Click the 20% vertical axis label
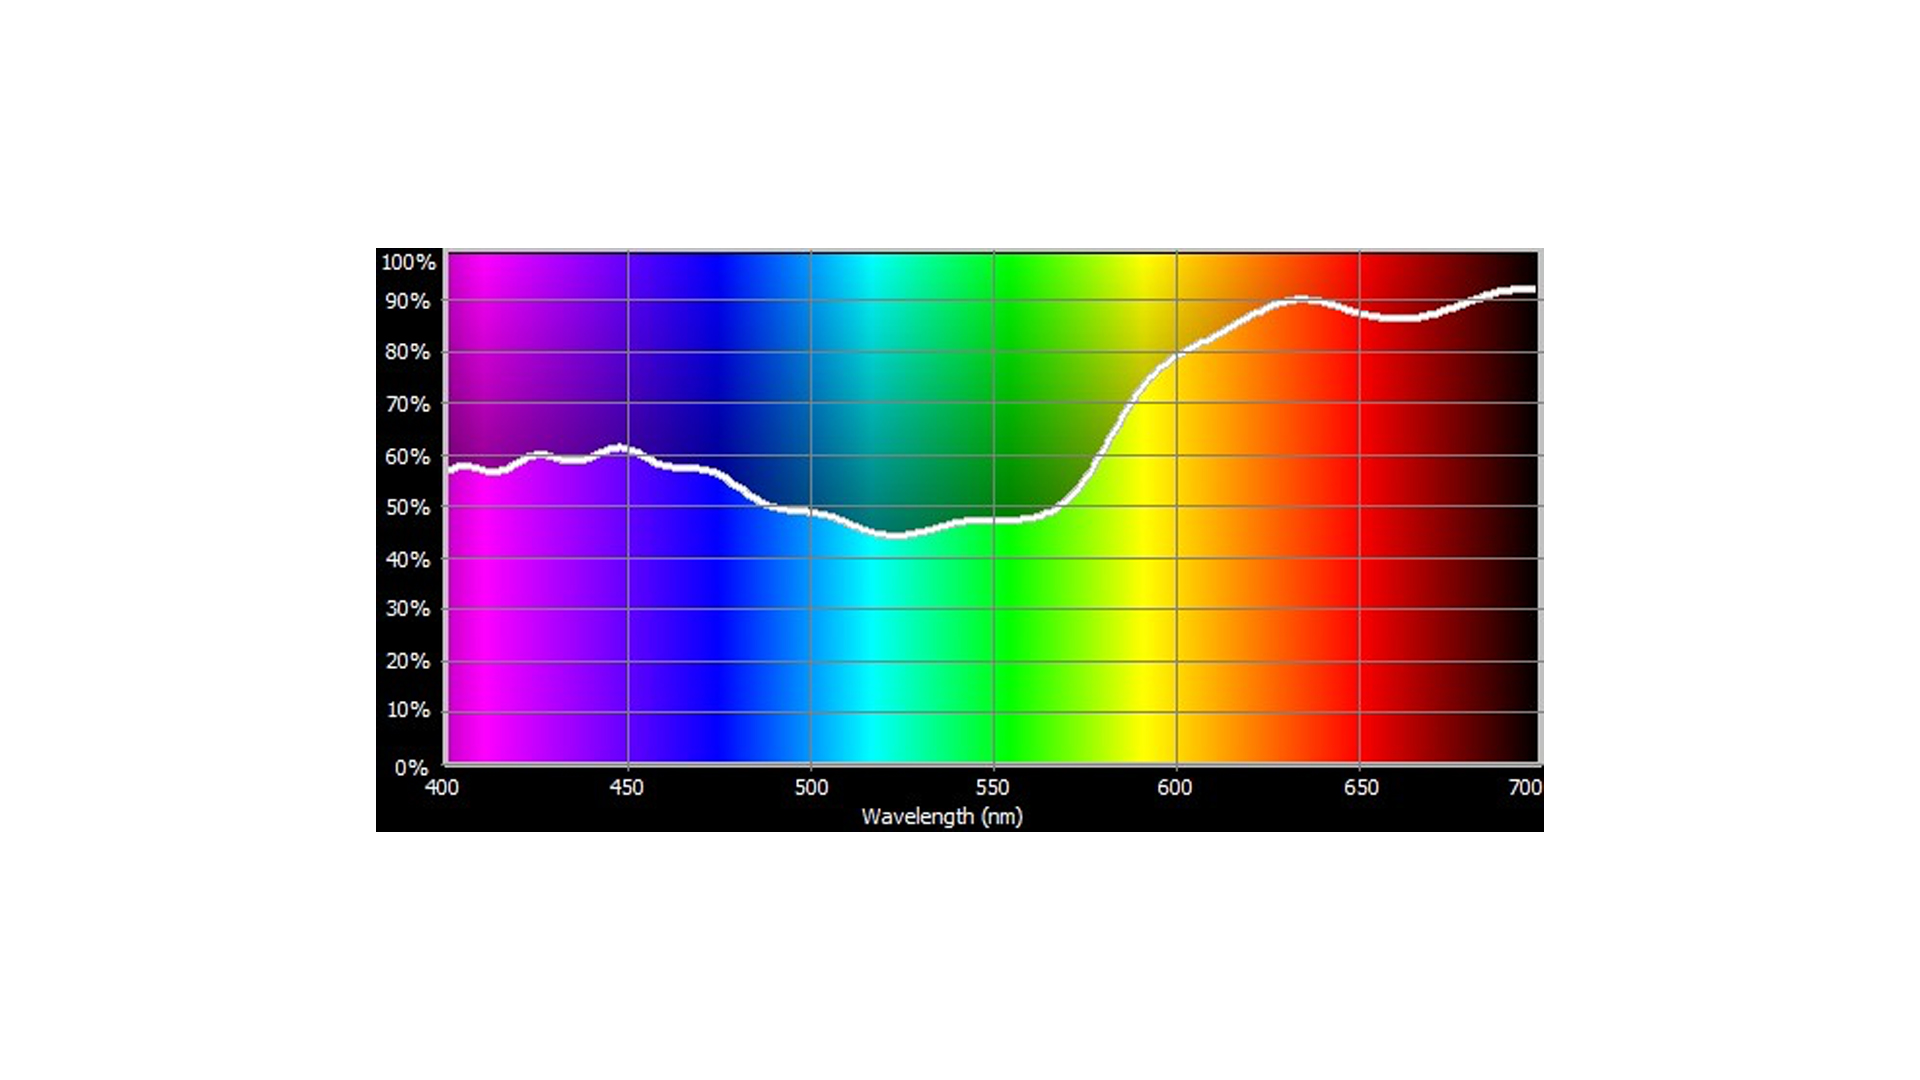1920x1080 pixels. click(408, 661)
